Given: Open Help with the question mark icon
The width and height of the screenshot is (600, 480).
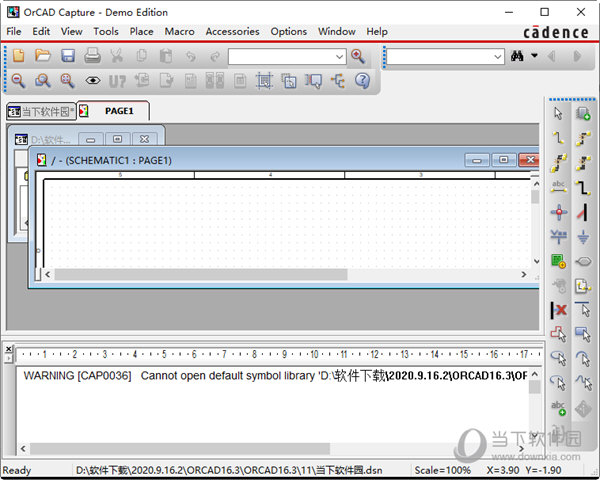Looking at the screenshot, I should 362,81.
